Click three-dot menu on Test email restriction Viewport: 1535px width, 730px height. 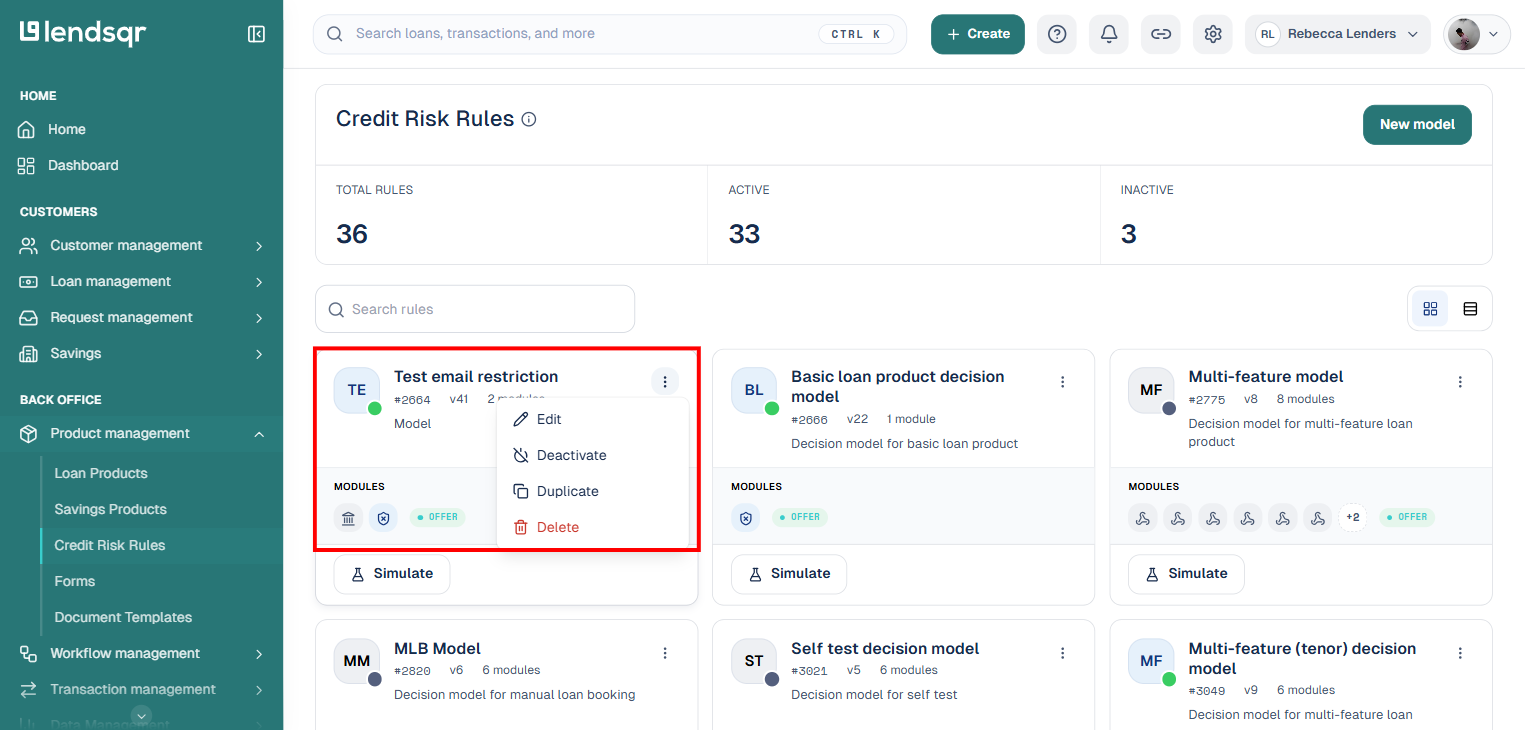(x=665, y=381)
